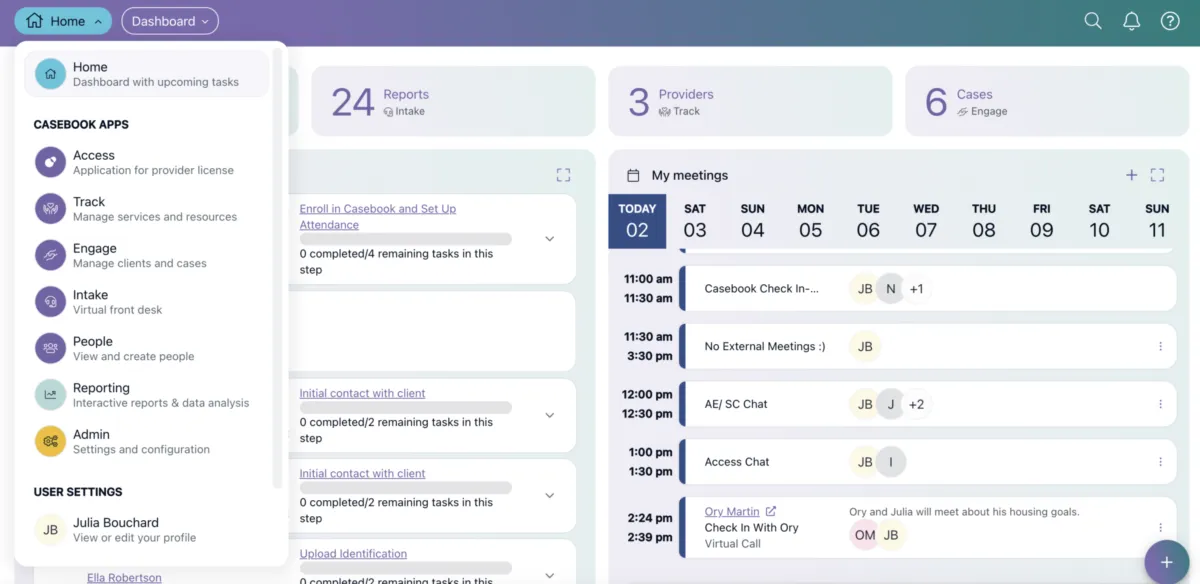
Task: Select Access menu entry
Action: pyautogui.click(x=146, y=162)
